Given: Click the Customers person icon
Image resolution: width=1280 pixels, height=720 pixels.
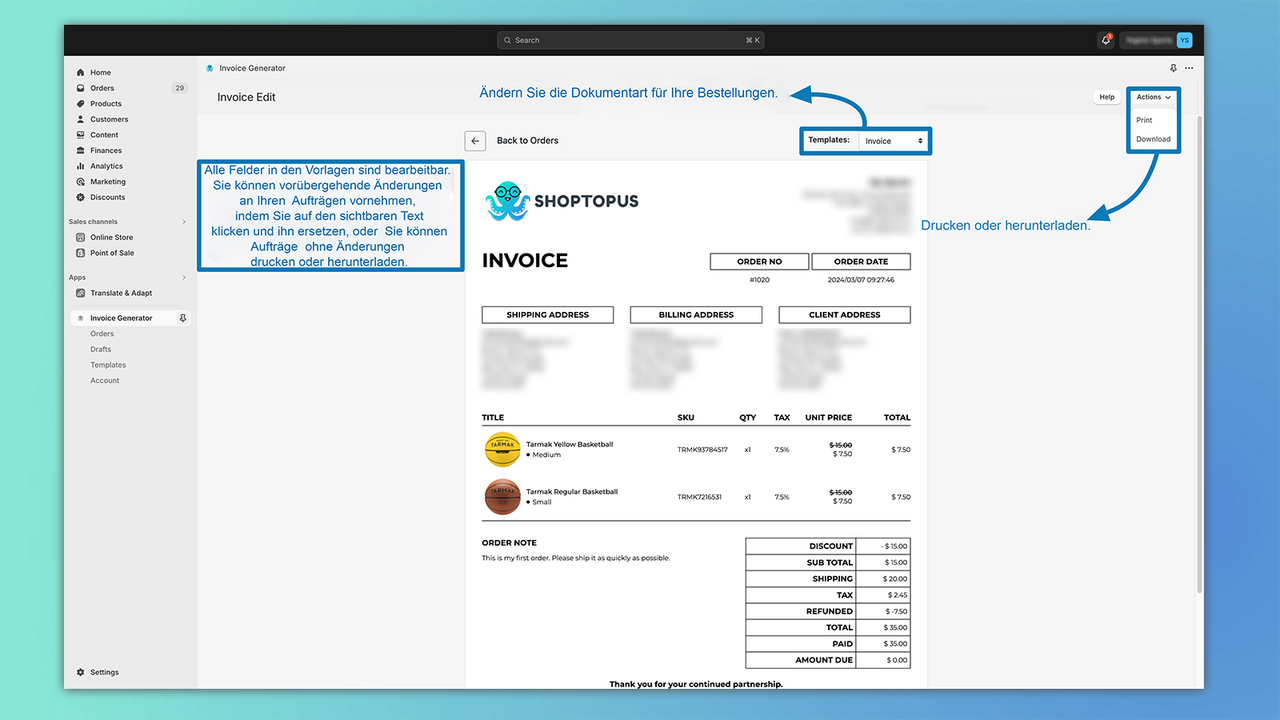Looking at the screenshot, I should pos(80,119).
